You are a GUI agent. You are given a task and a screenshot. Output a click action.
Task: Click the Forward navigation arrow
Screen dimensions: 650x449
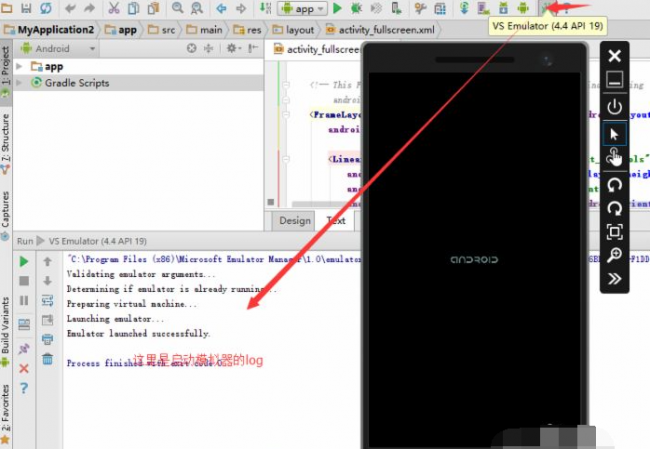(241, 8)
